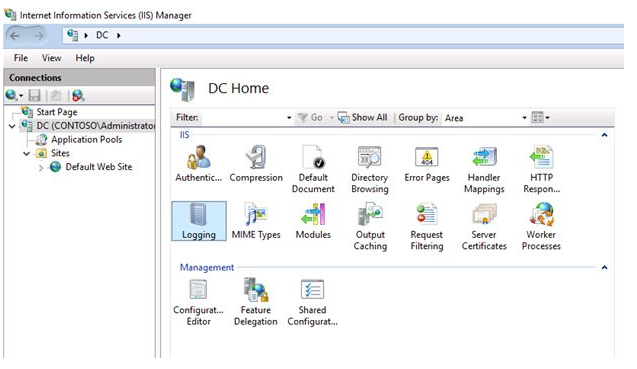This screenshot has height=369, width=637.
Task: Click inside the Filter text field
Action: point(243,118)
